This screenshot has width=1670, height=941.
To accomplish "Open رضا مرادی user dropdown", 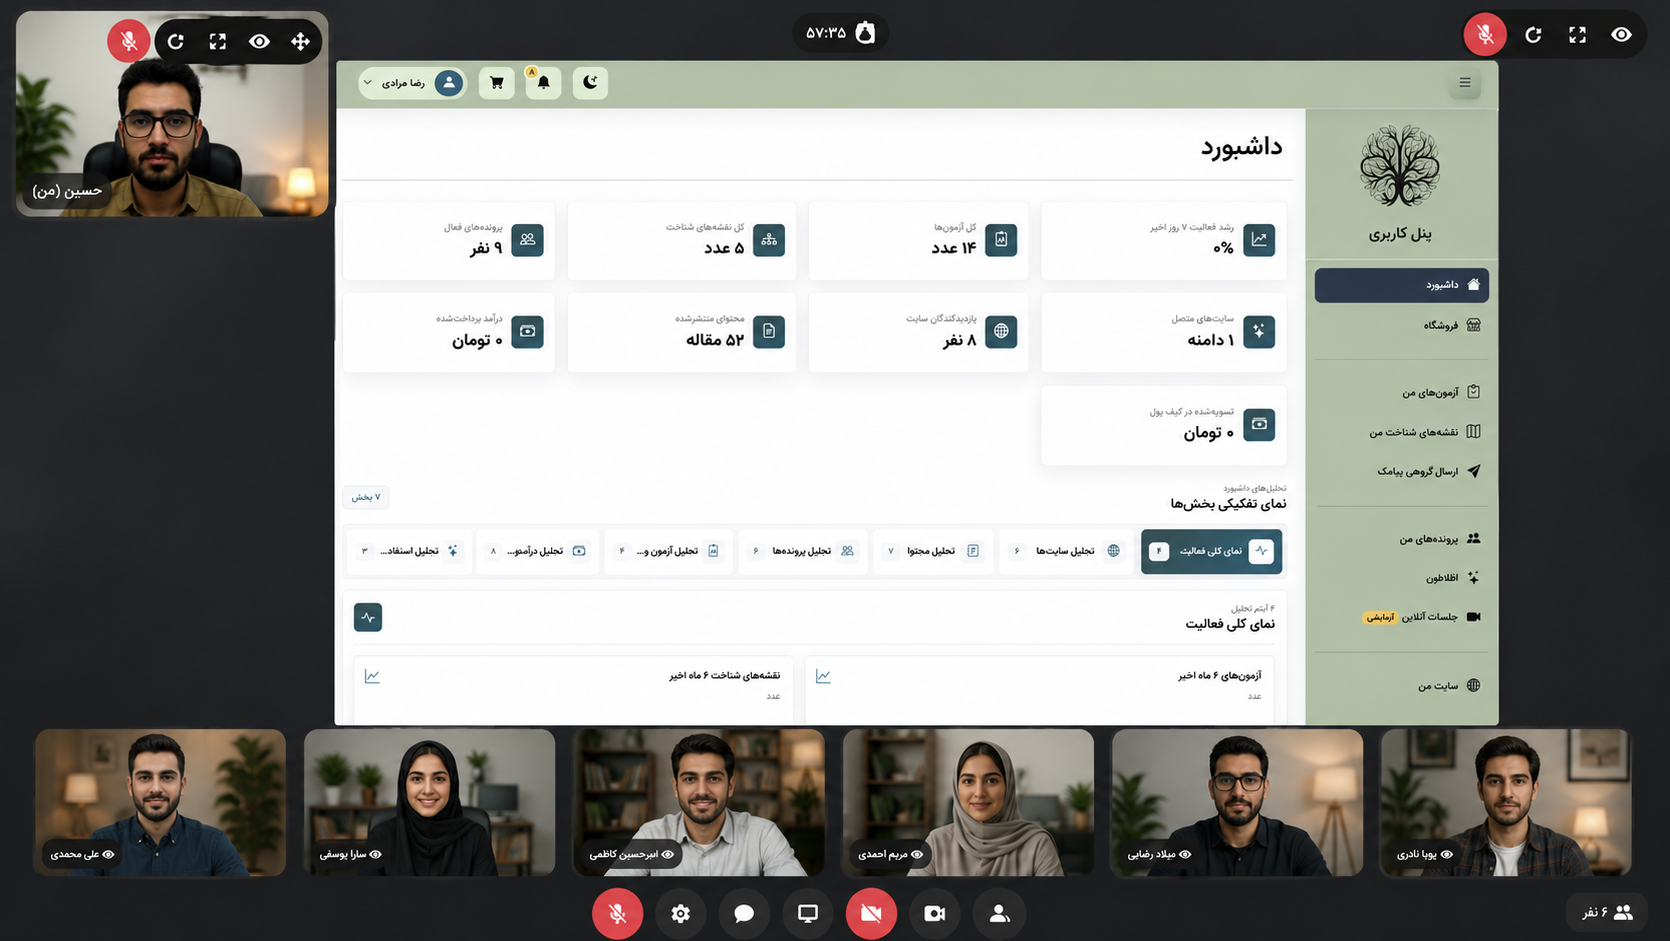I will point(413,83).
